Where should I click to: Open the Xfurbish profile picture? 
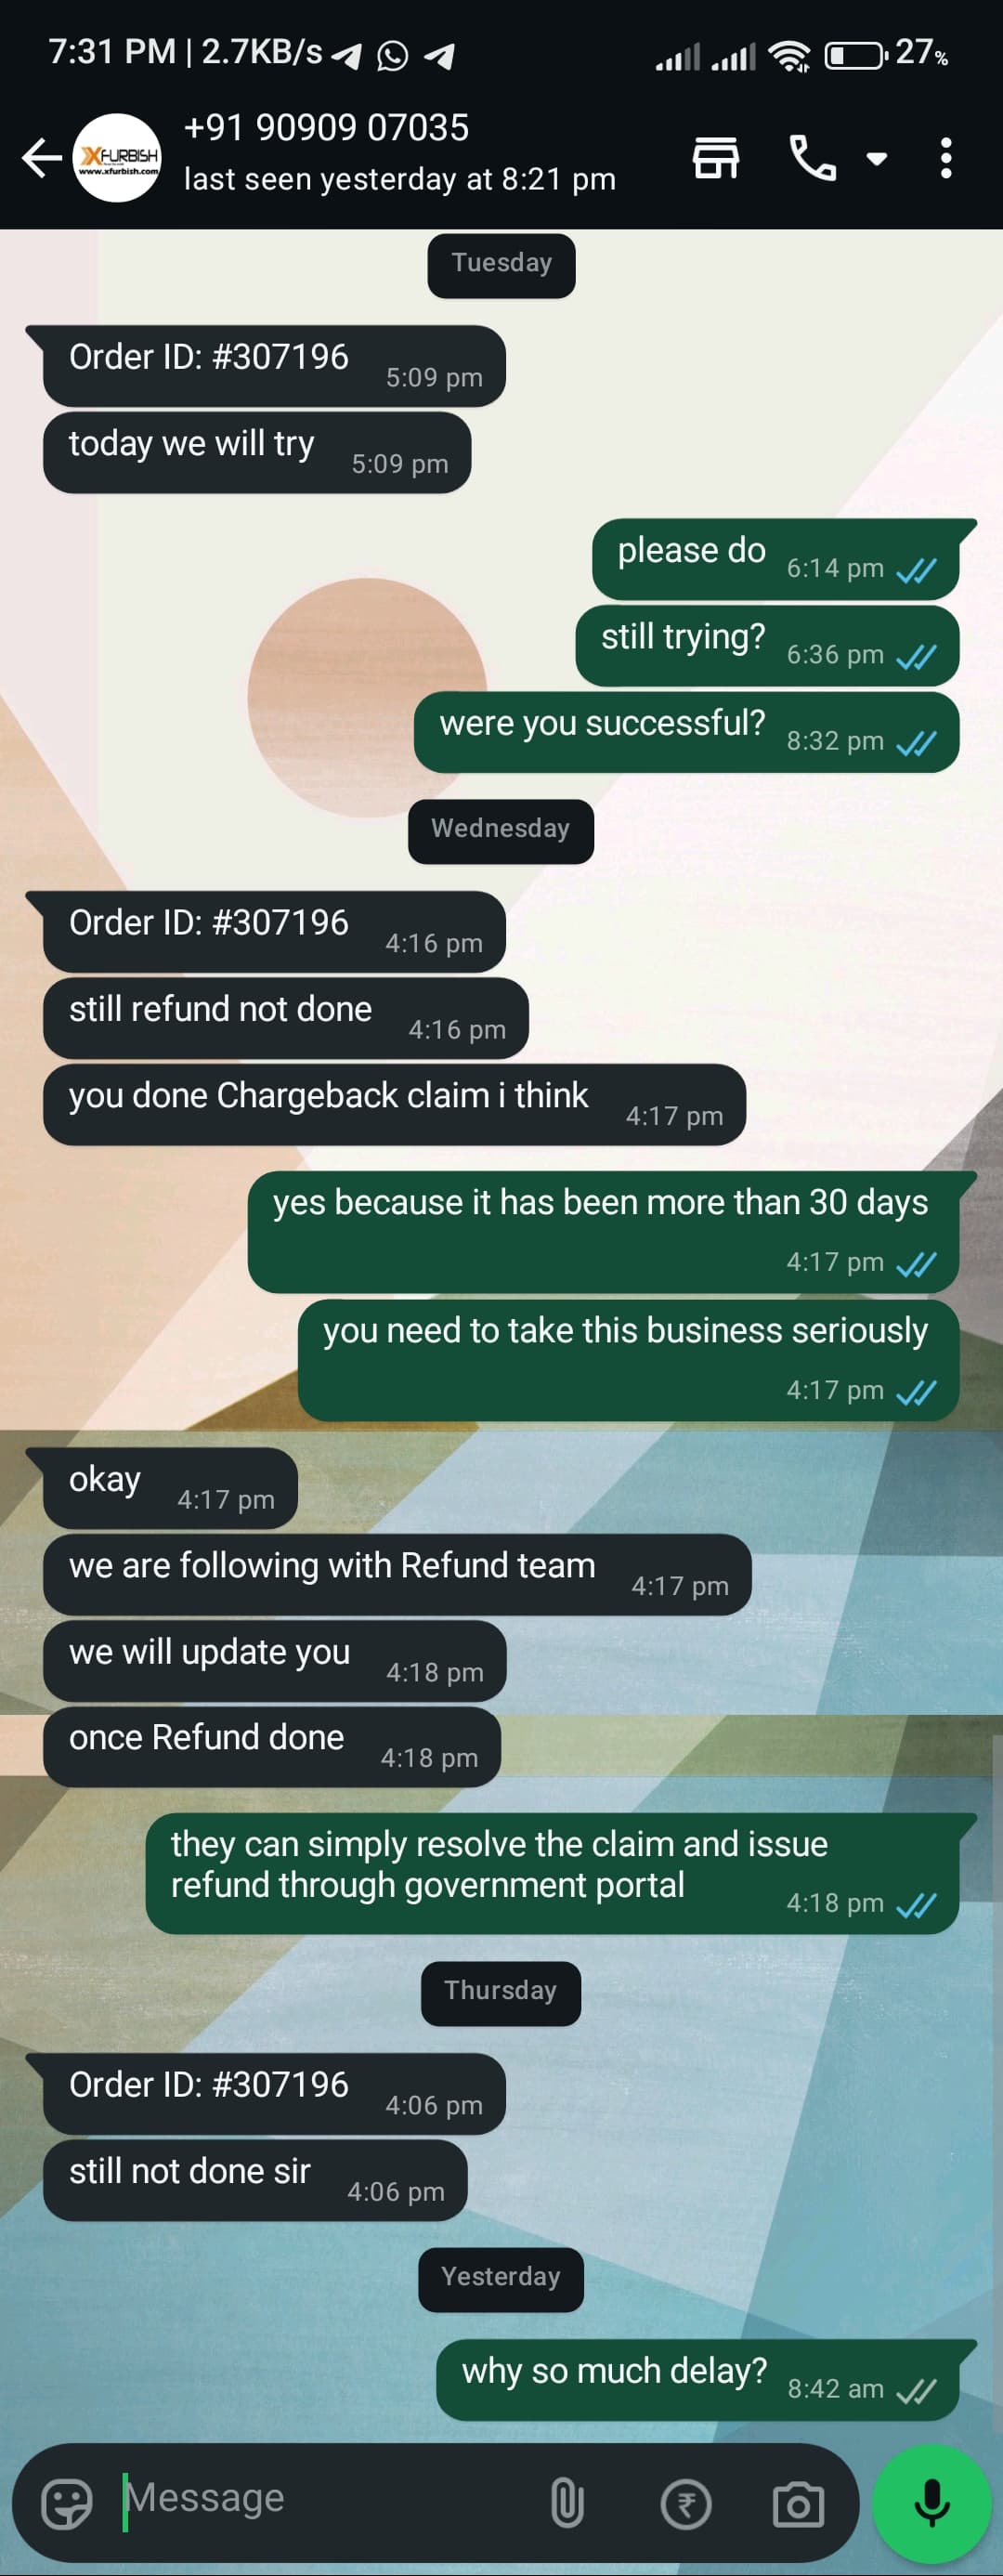[x=118, y=158]
